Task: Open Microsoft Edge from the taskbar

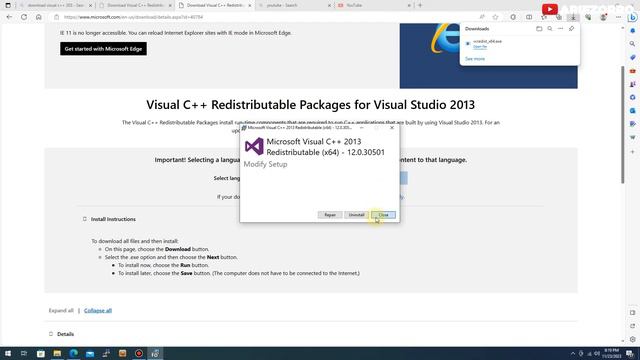Action: 73,353
